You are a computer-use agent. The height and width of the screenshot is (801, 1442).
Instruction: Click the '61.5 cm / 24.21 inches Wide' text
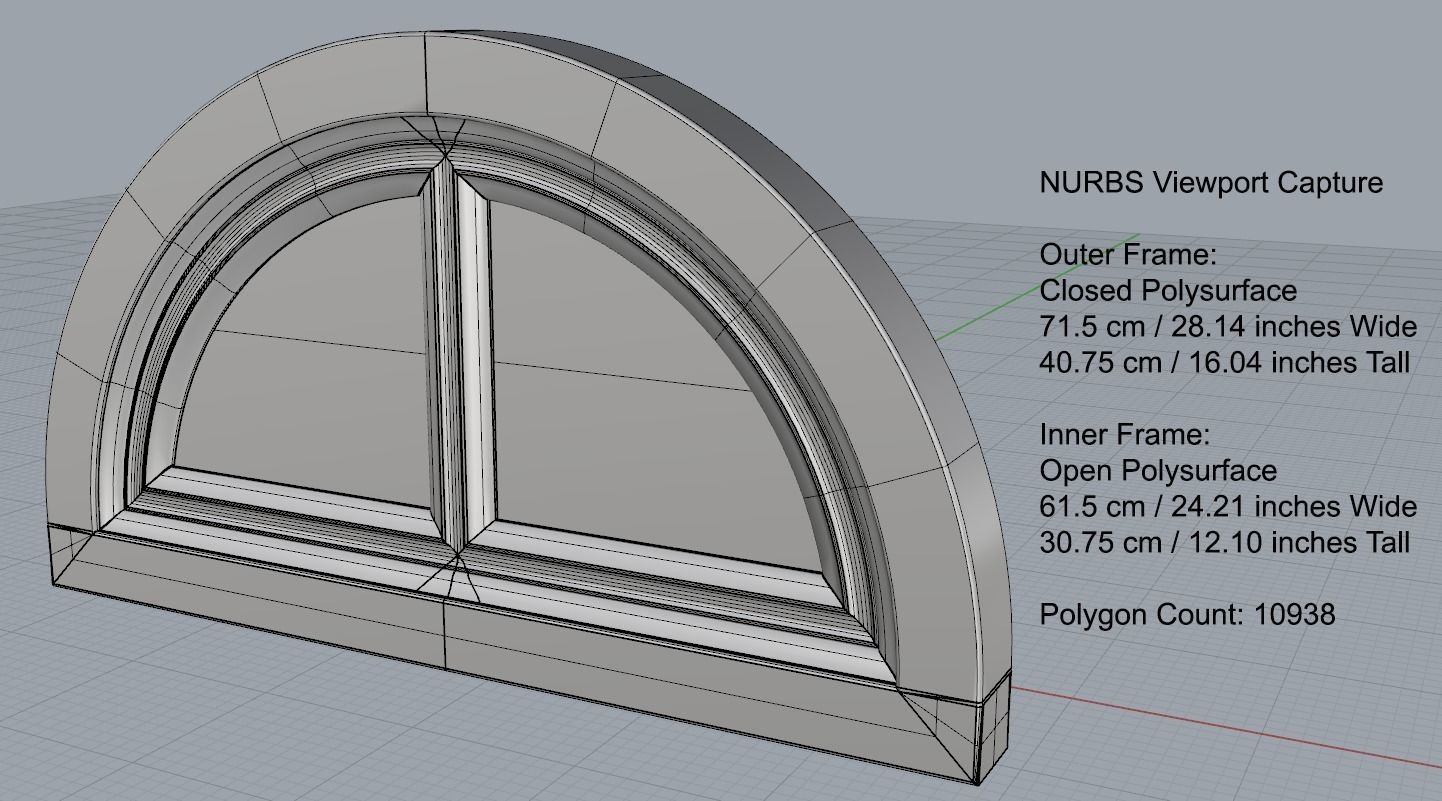(1228, 507)
